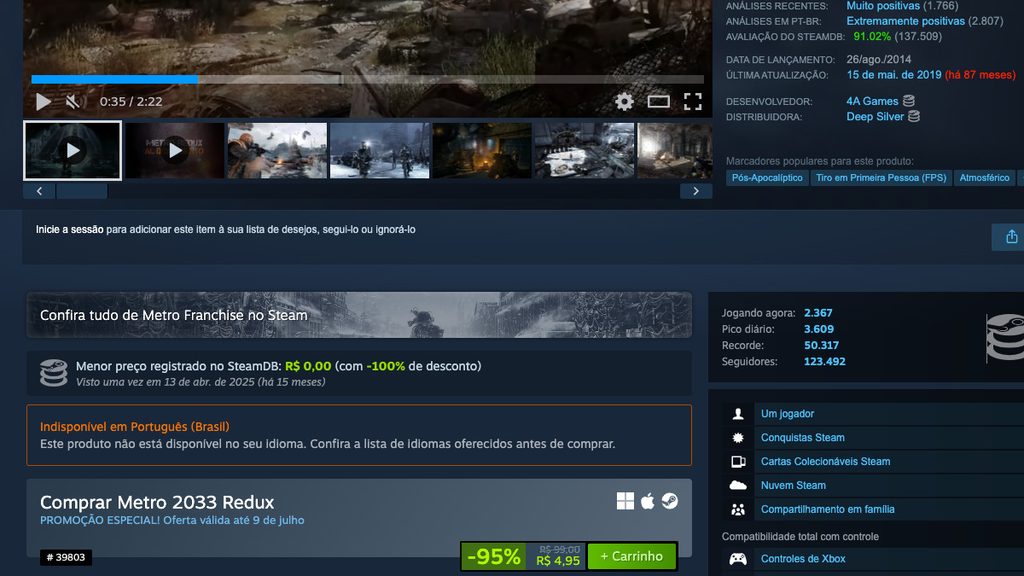Add Metro 2033 Redux to cart
Viewport: 1024px width, 576px height.
[632, 556]
